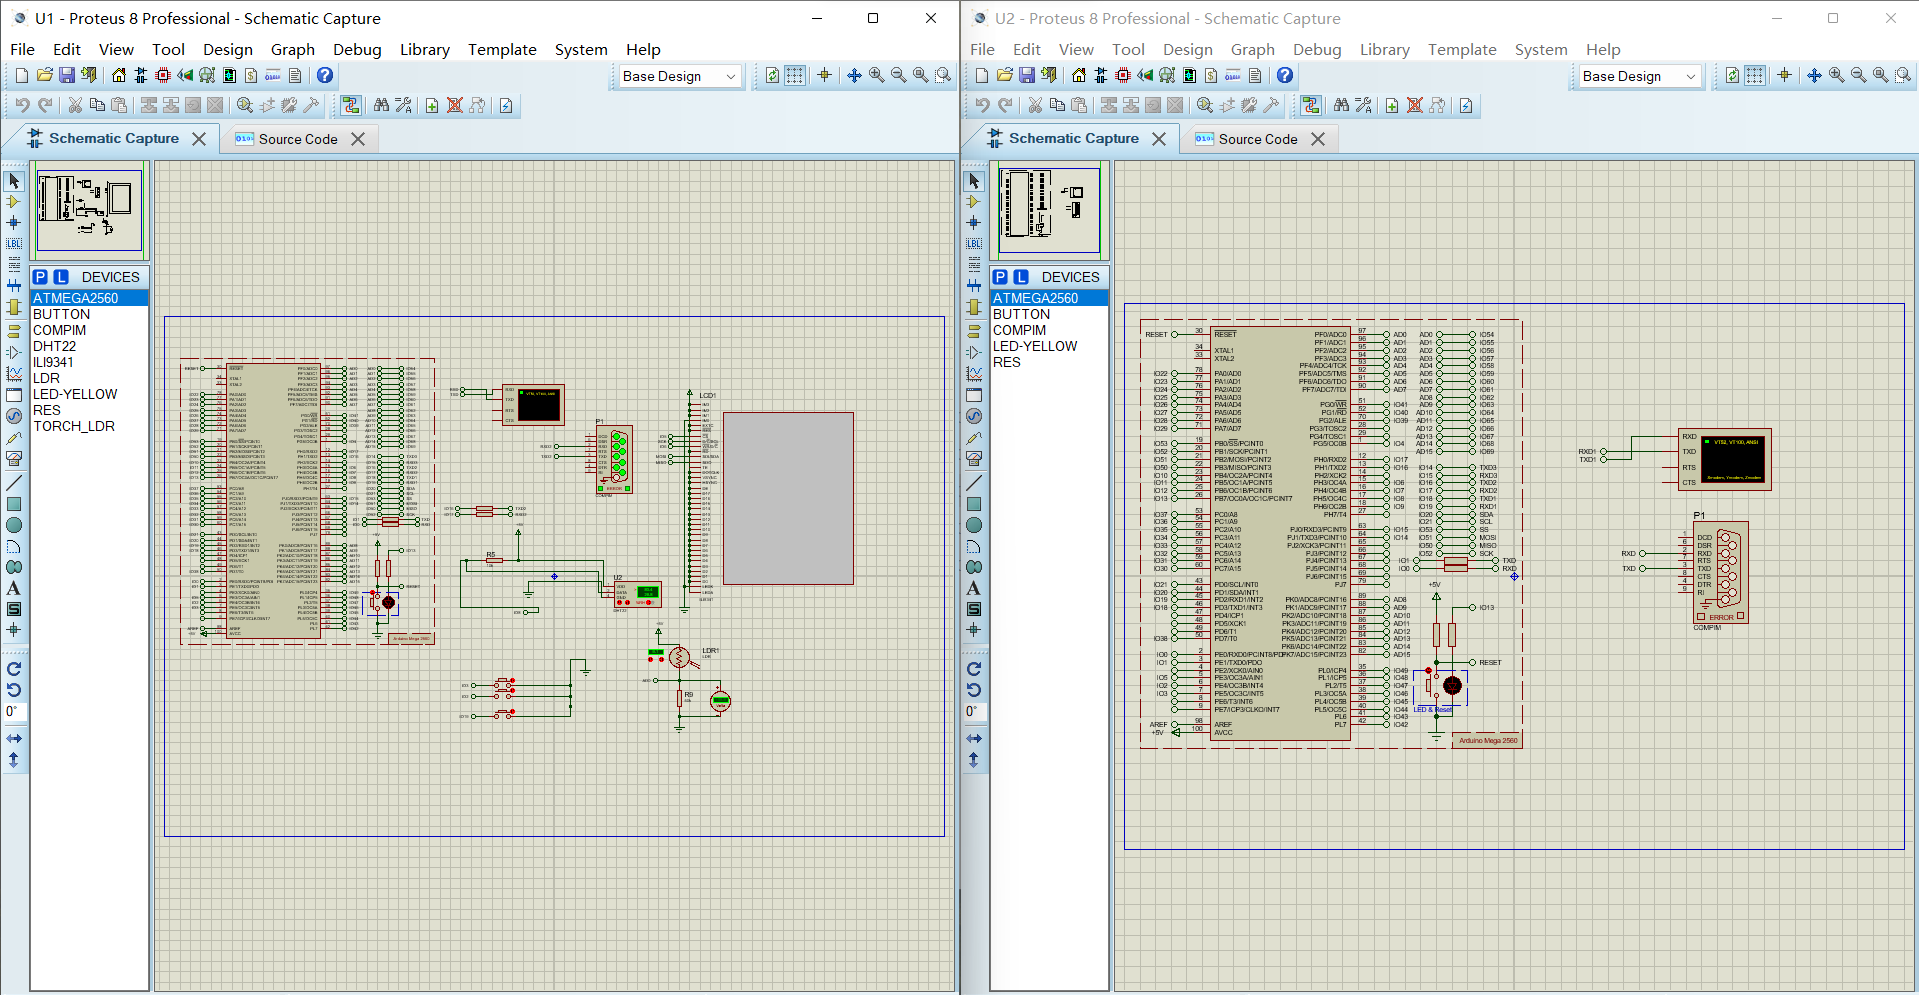Click the Search and Tag binoculars in U1
This screenshot has width=1919, height=995.
click(x=381, y=106)
